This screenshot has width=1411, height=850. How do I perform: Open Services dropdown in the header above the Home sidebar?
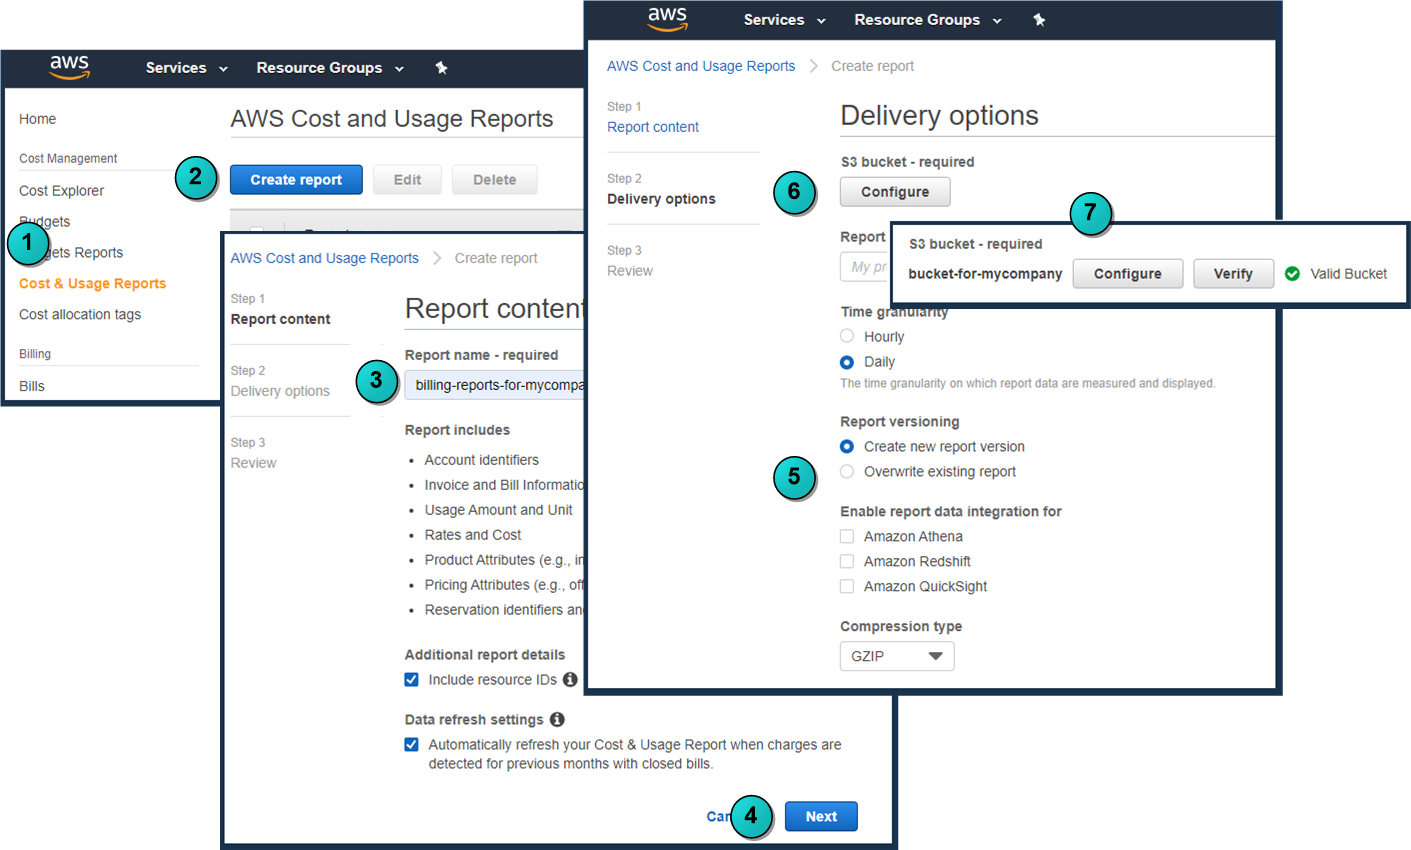point(186,68)
